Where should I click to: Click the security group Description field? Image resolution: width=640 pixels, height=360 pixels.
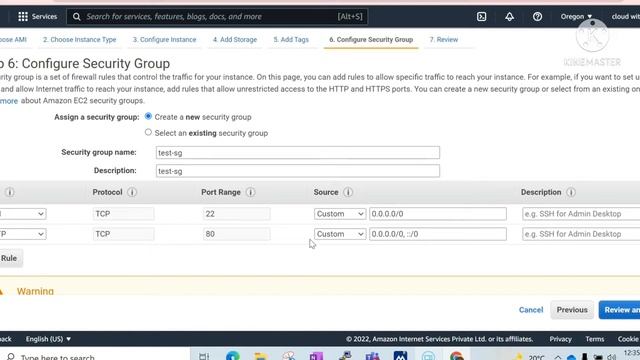[298, 171]
